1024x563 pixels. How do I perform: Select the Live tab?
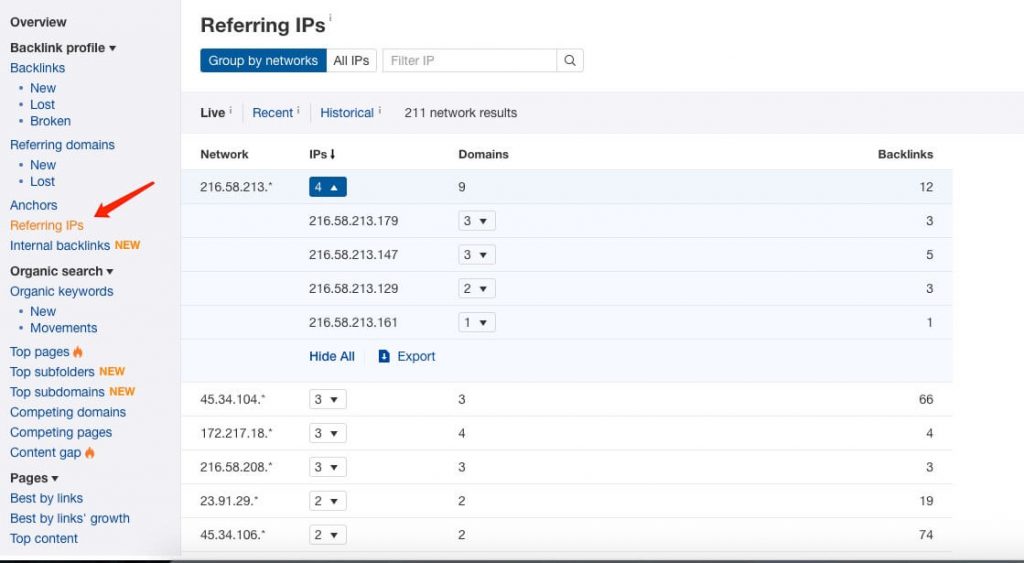212,113
